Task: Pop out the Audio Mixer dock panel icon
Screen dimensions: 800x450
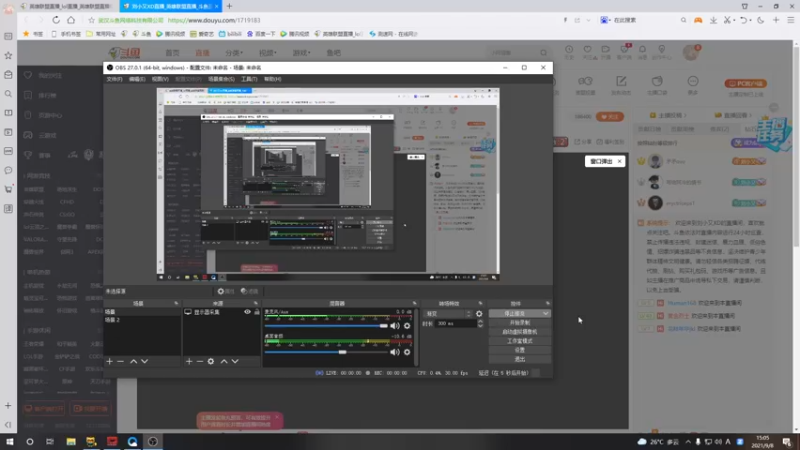Action: coord(414,303)
